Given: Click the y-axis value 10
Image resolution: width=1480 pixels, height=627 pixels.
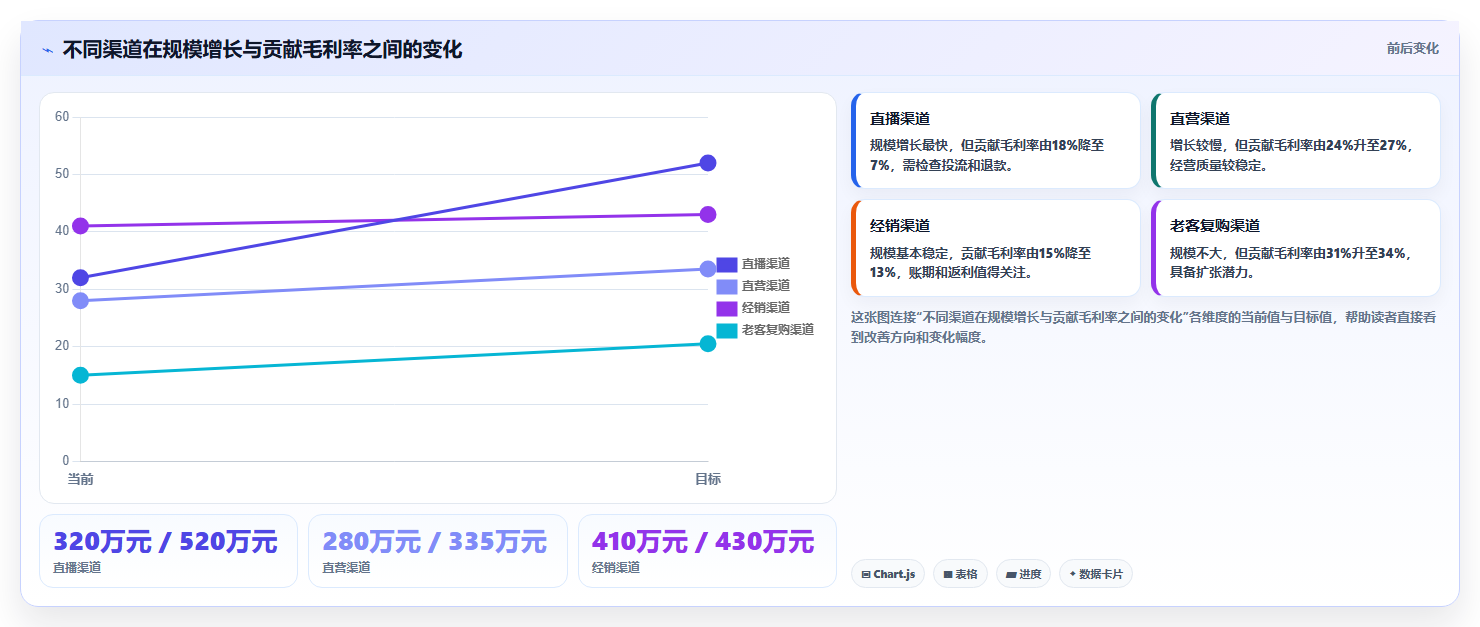Looking at the screenshot, I should pyautogui.click(x=62, y=404).
